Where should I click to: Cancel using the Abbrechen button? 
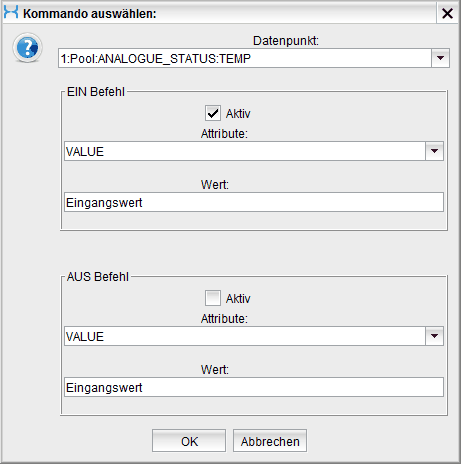(x=270, y=441)
